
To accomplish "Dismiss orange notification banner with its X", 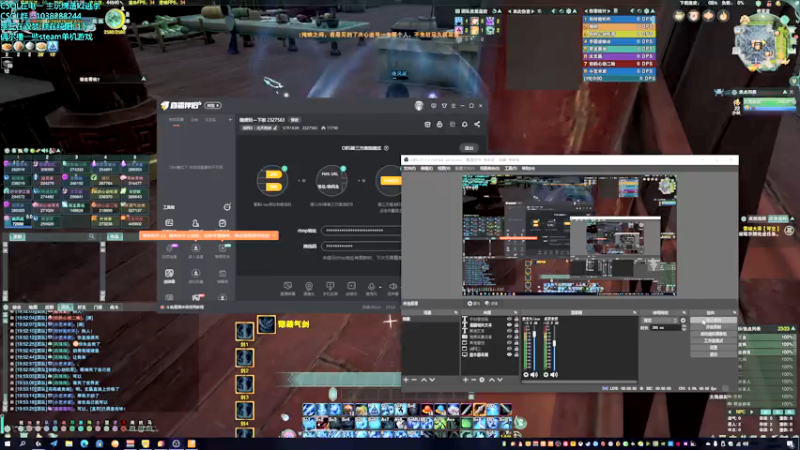I will tap(274, 235).
